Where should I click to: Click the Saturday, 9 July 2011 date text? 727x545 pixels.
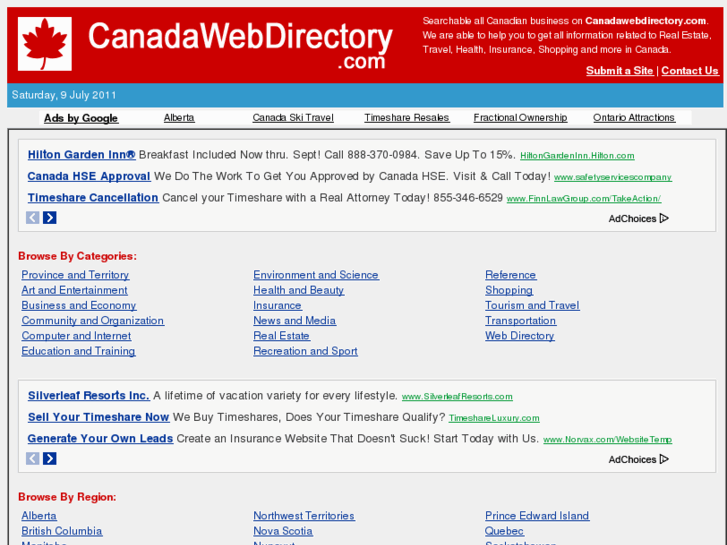click(64, 95)
